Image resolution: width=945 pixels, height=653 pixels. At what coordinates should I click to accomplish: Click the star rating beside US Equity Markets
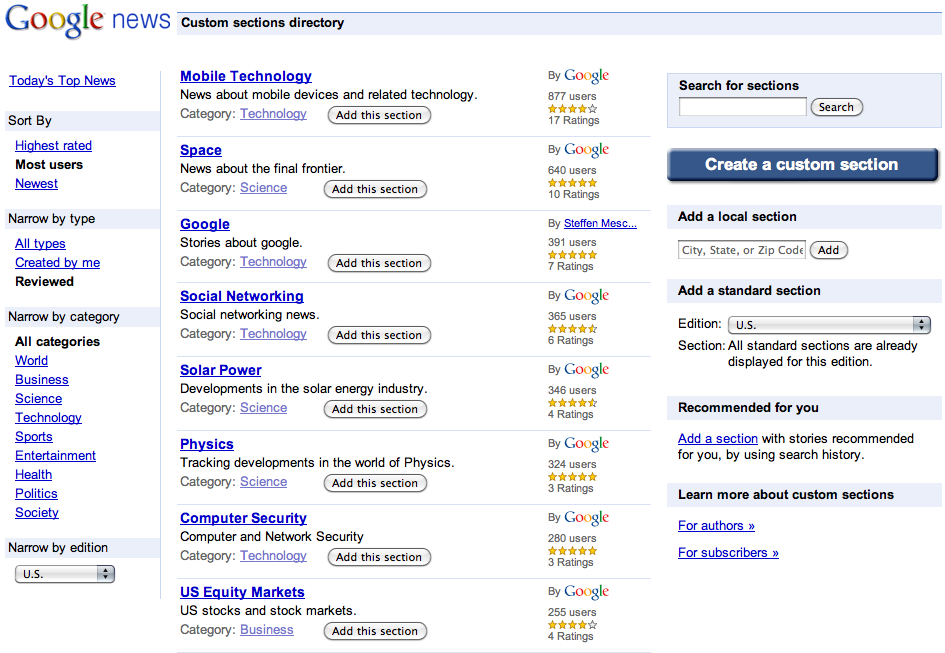571,624
